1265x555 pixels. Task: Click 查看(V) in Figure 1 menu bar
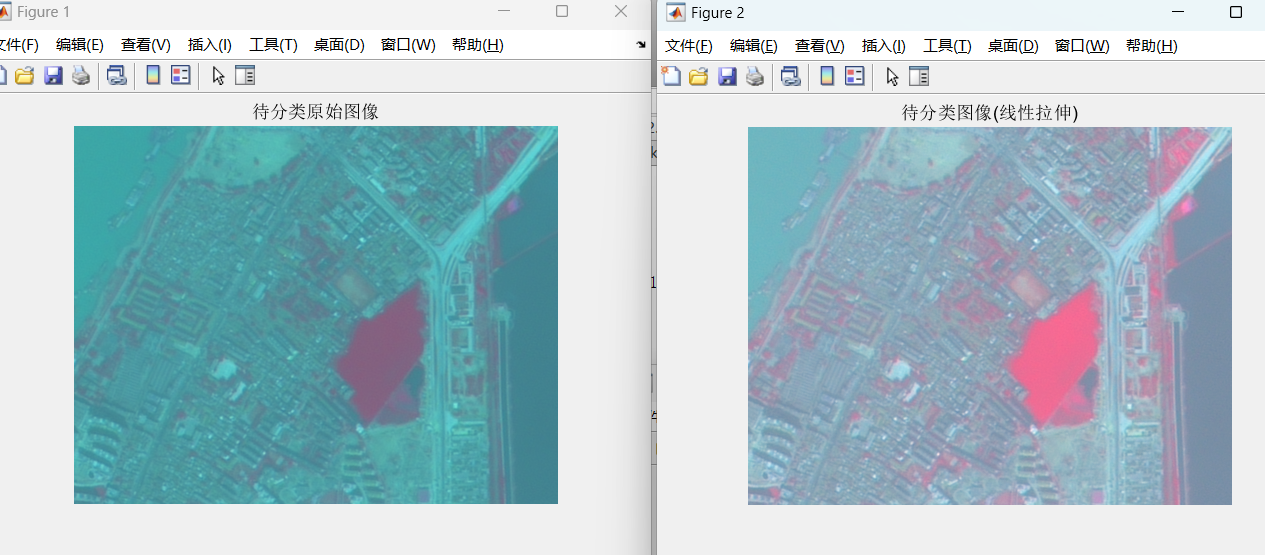coord(145,45)
